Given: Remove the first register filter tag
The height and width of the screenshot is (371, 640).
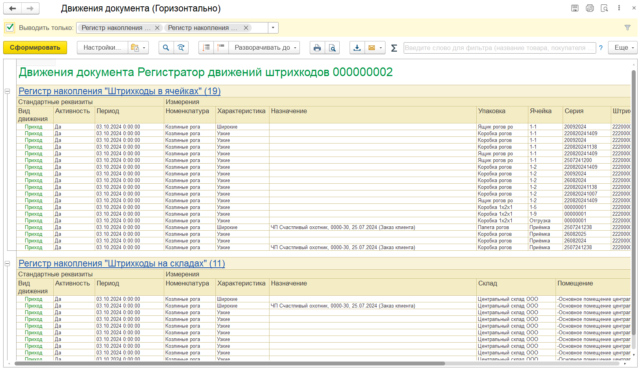Looking at the screenshot, I should point(157,28).
